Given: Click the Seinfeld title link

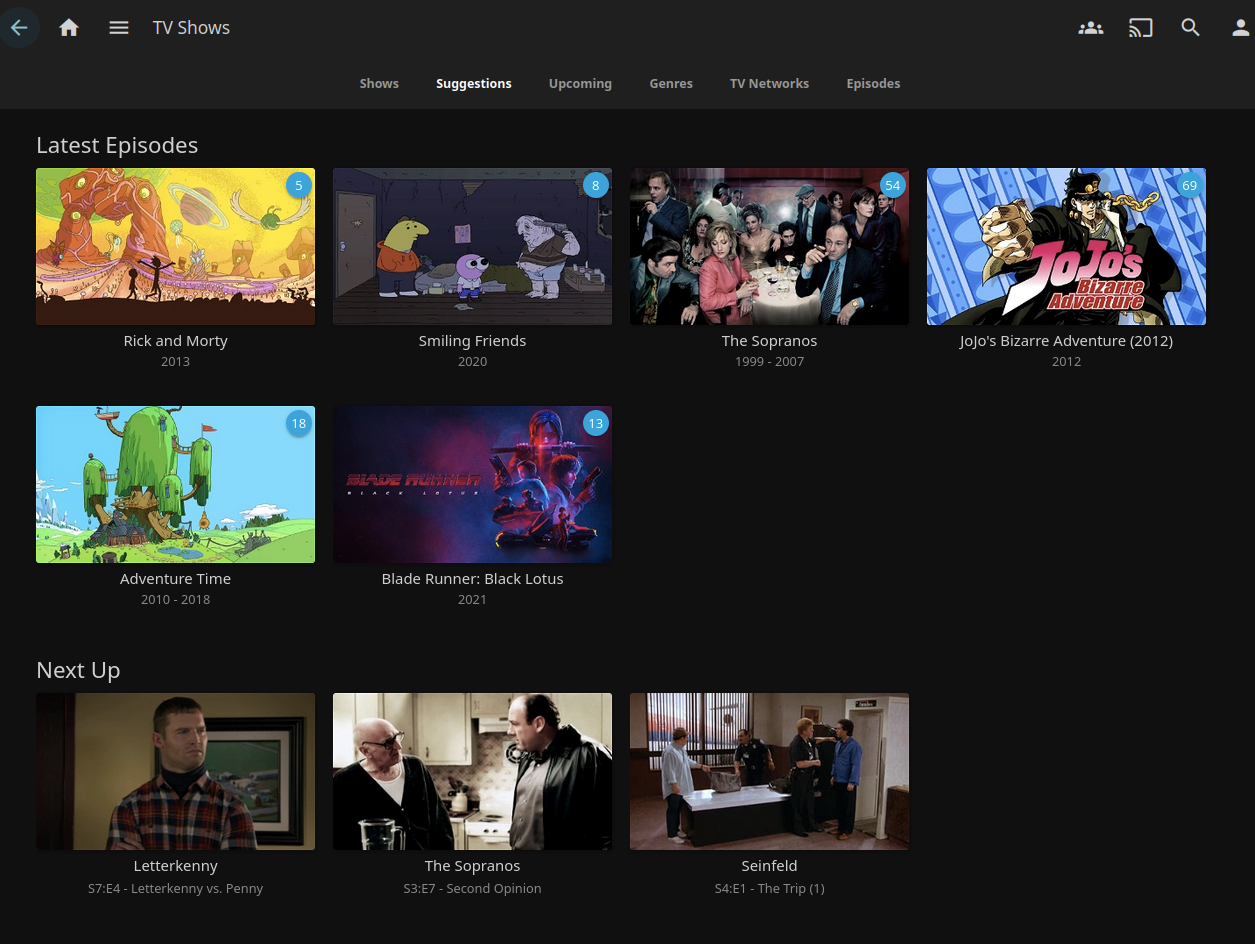Looking at the screenshot, I should (769, 866).
